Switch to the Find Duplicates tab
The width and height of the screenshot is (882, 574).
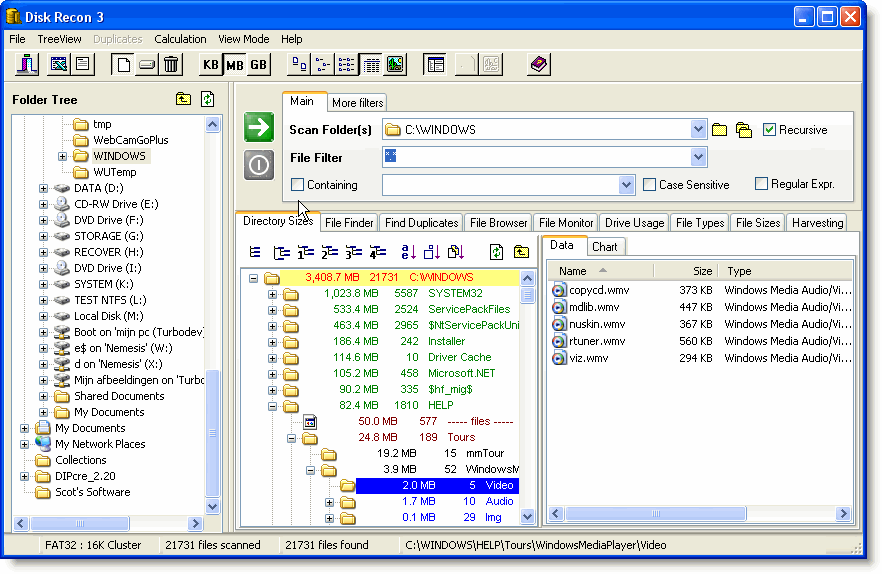(x=421, y=223)
